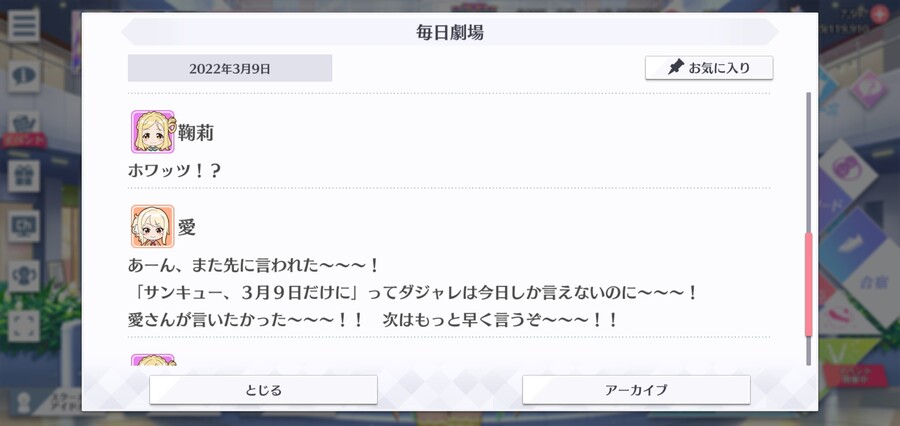
Task: Click 愛's avatar thumbnail
Action: pyautogui.click(x=153, y=226)
